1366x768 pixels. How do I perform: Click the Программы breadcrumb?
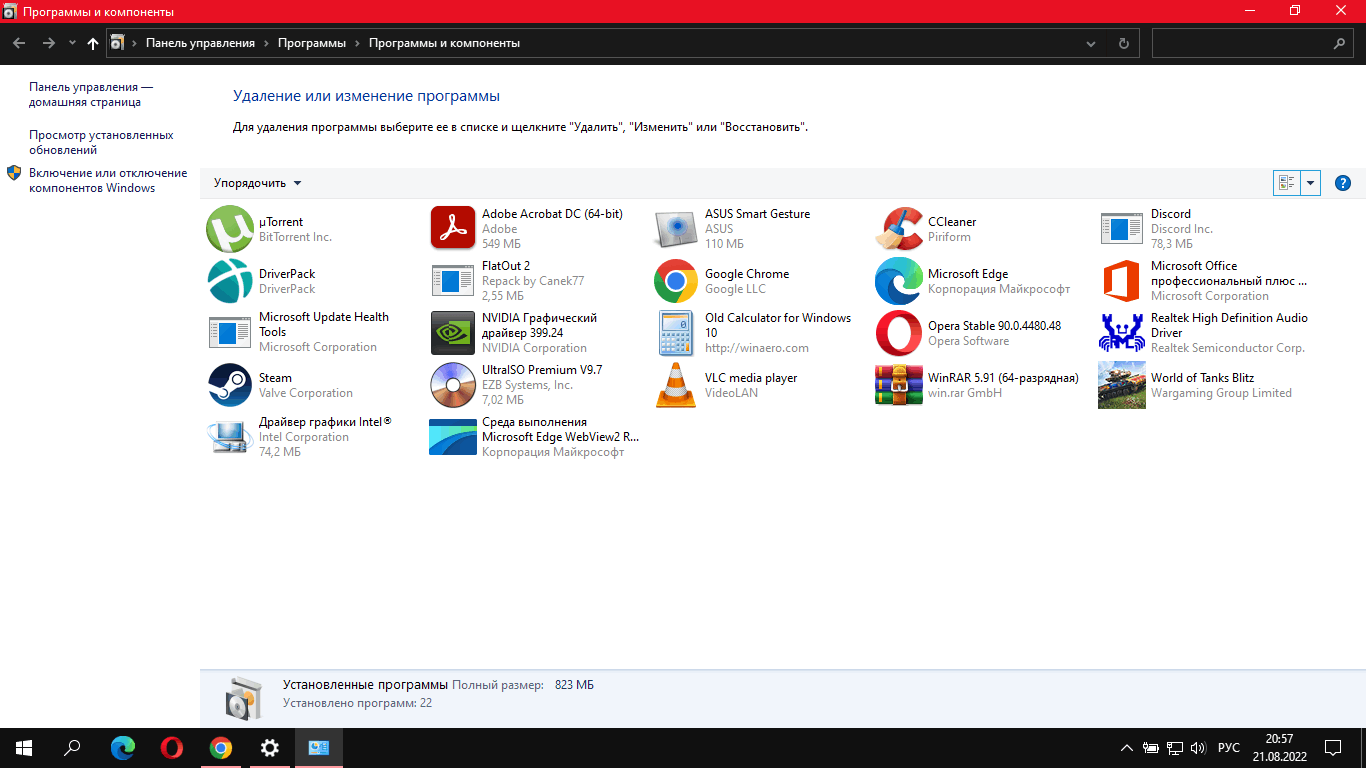tap(312, 43)
